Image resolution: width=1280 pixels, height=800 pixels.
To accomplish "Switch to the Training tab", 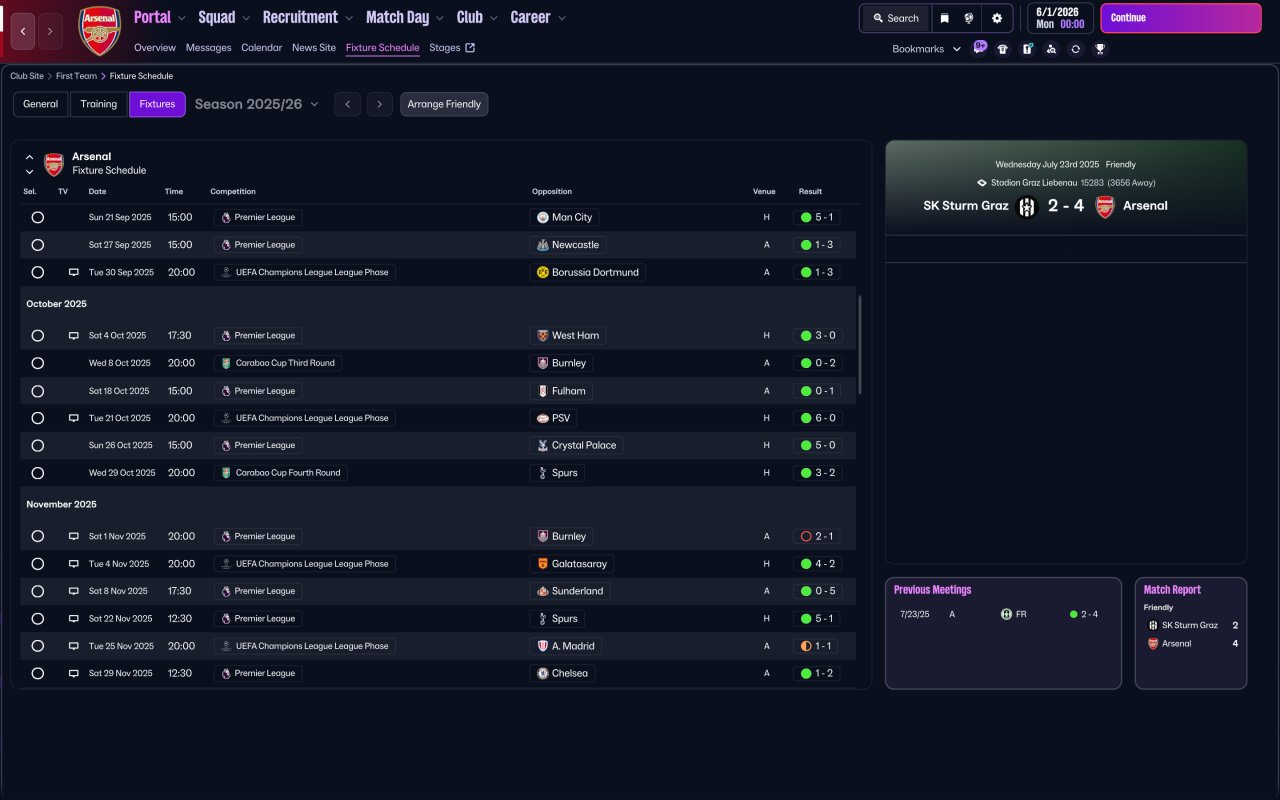I will (x=99, y=104).
